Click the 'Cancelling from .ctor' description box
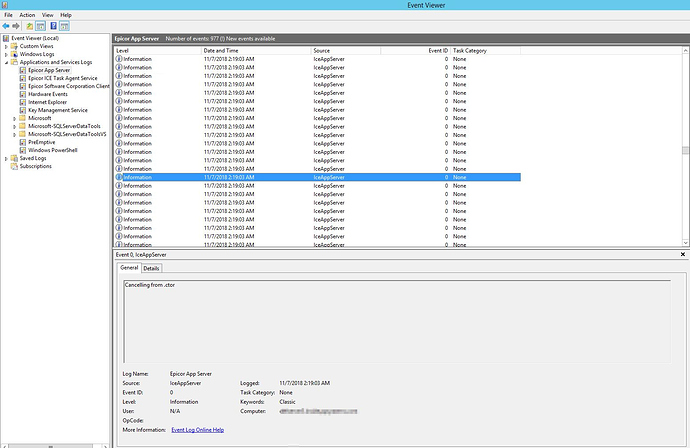 pos(397,322)
